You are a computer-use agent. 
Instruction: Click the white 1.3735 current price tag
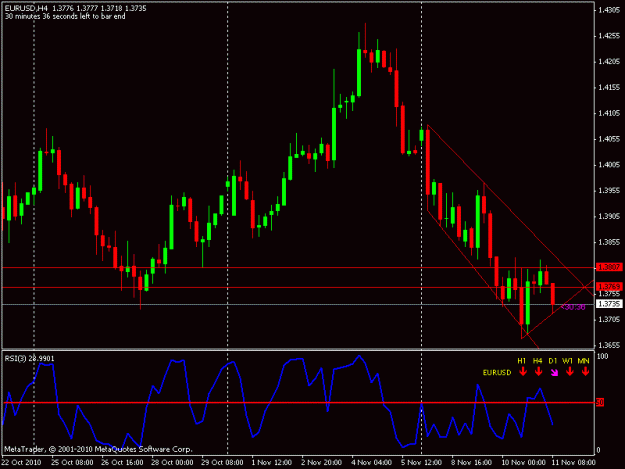(609, 304)
